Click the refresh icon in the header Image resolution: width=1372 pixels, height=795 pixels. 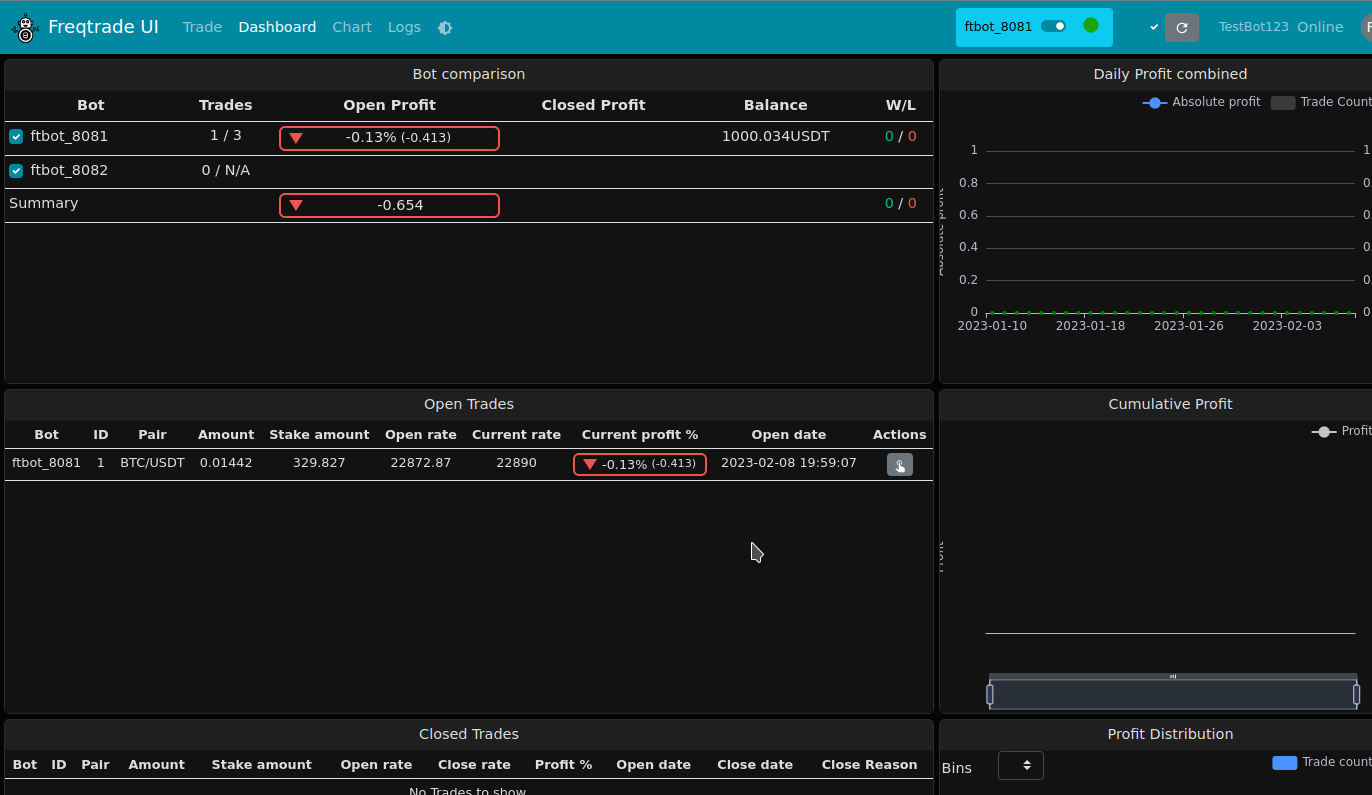pyautogui.click(x=1182, y=27)
